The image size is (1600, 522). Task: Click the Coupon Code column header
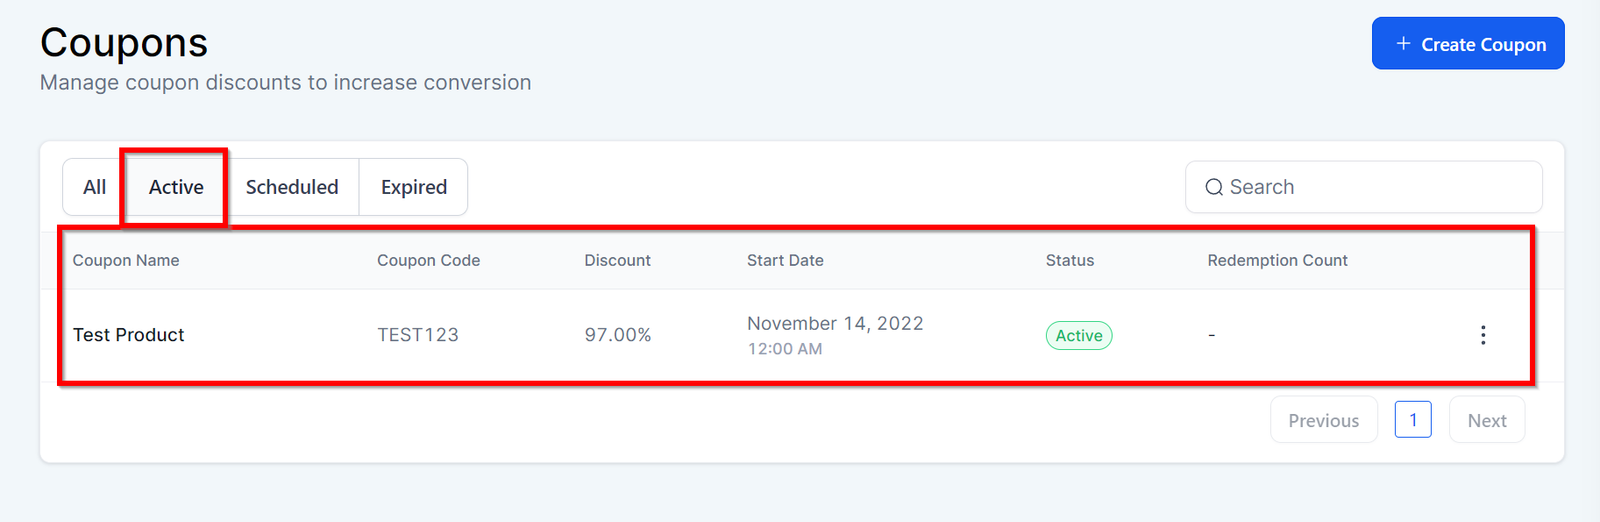pos(428,260)
